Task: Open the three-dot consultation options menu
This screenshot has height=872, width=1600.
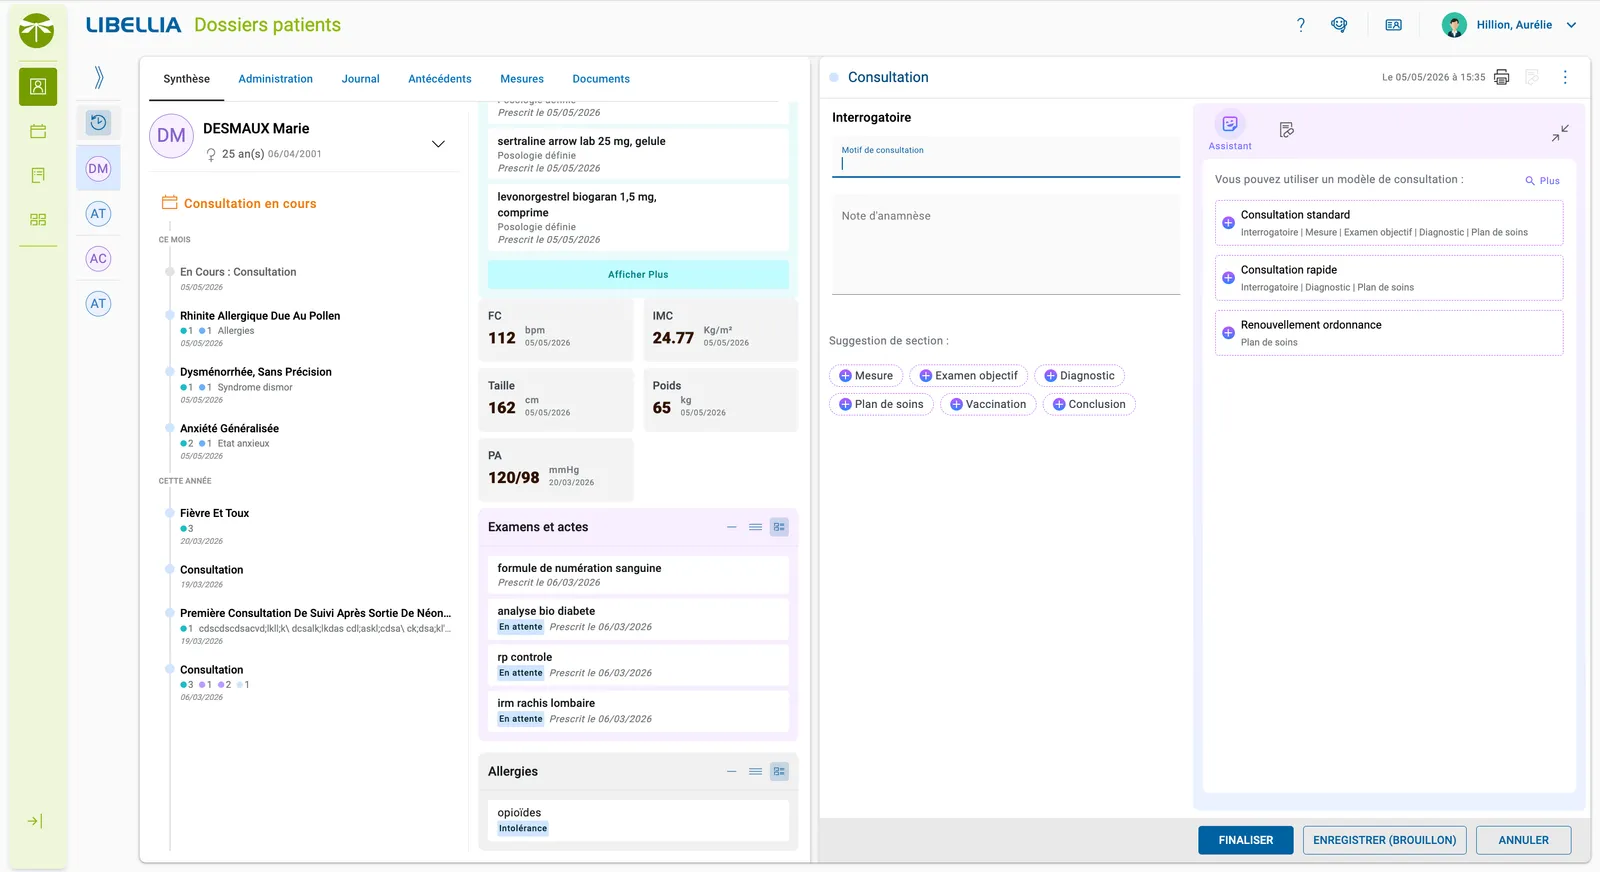Action: [x=1565, y=77]
